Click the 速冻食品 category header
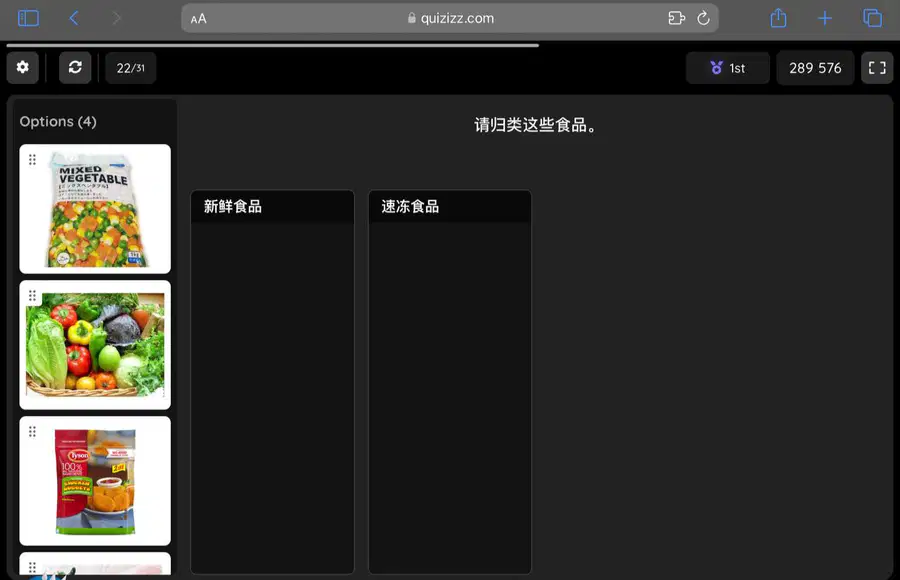The height and width of the screenshot is (580, 900). pos(449,207)
